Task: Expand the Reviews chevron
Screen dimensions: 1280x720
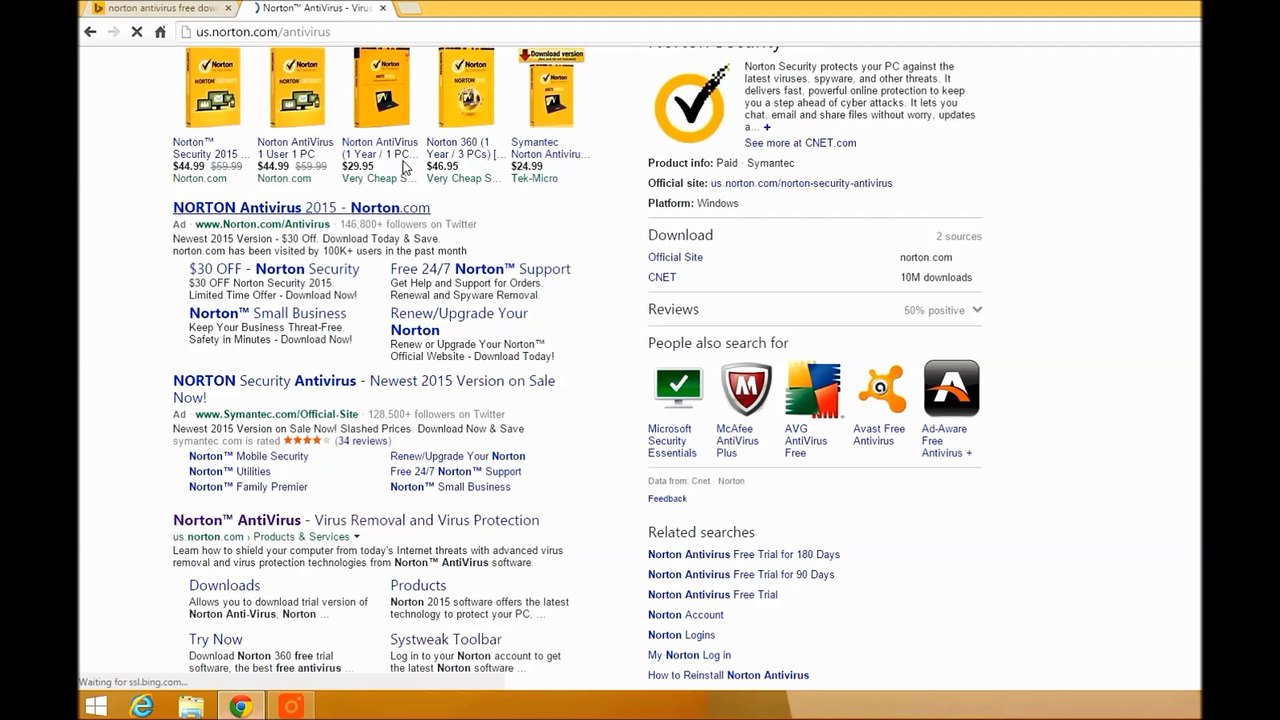Action: [x=977, y=310]
